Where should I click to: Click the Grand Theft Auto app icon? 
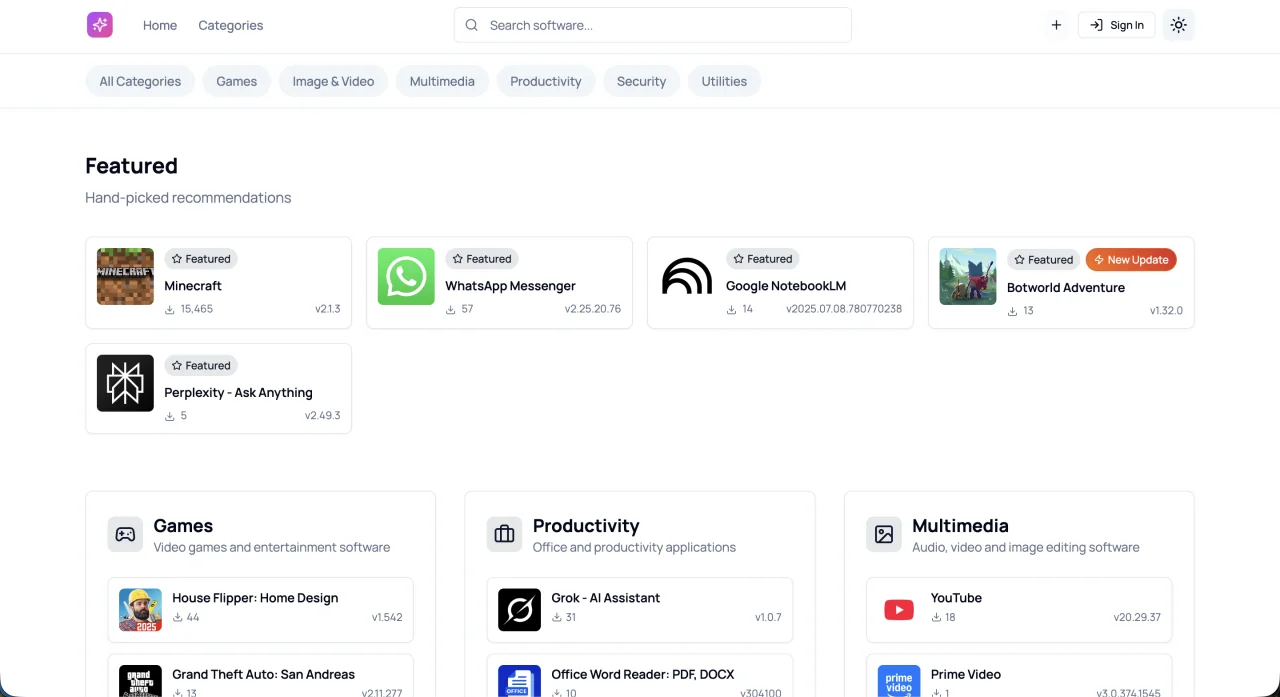pyautogui.click(x=140, y=682)
